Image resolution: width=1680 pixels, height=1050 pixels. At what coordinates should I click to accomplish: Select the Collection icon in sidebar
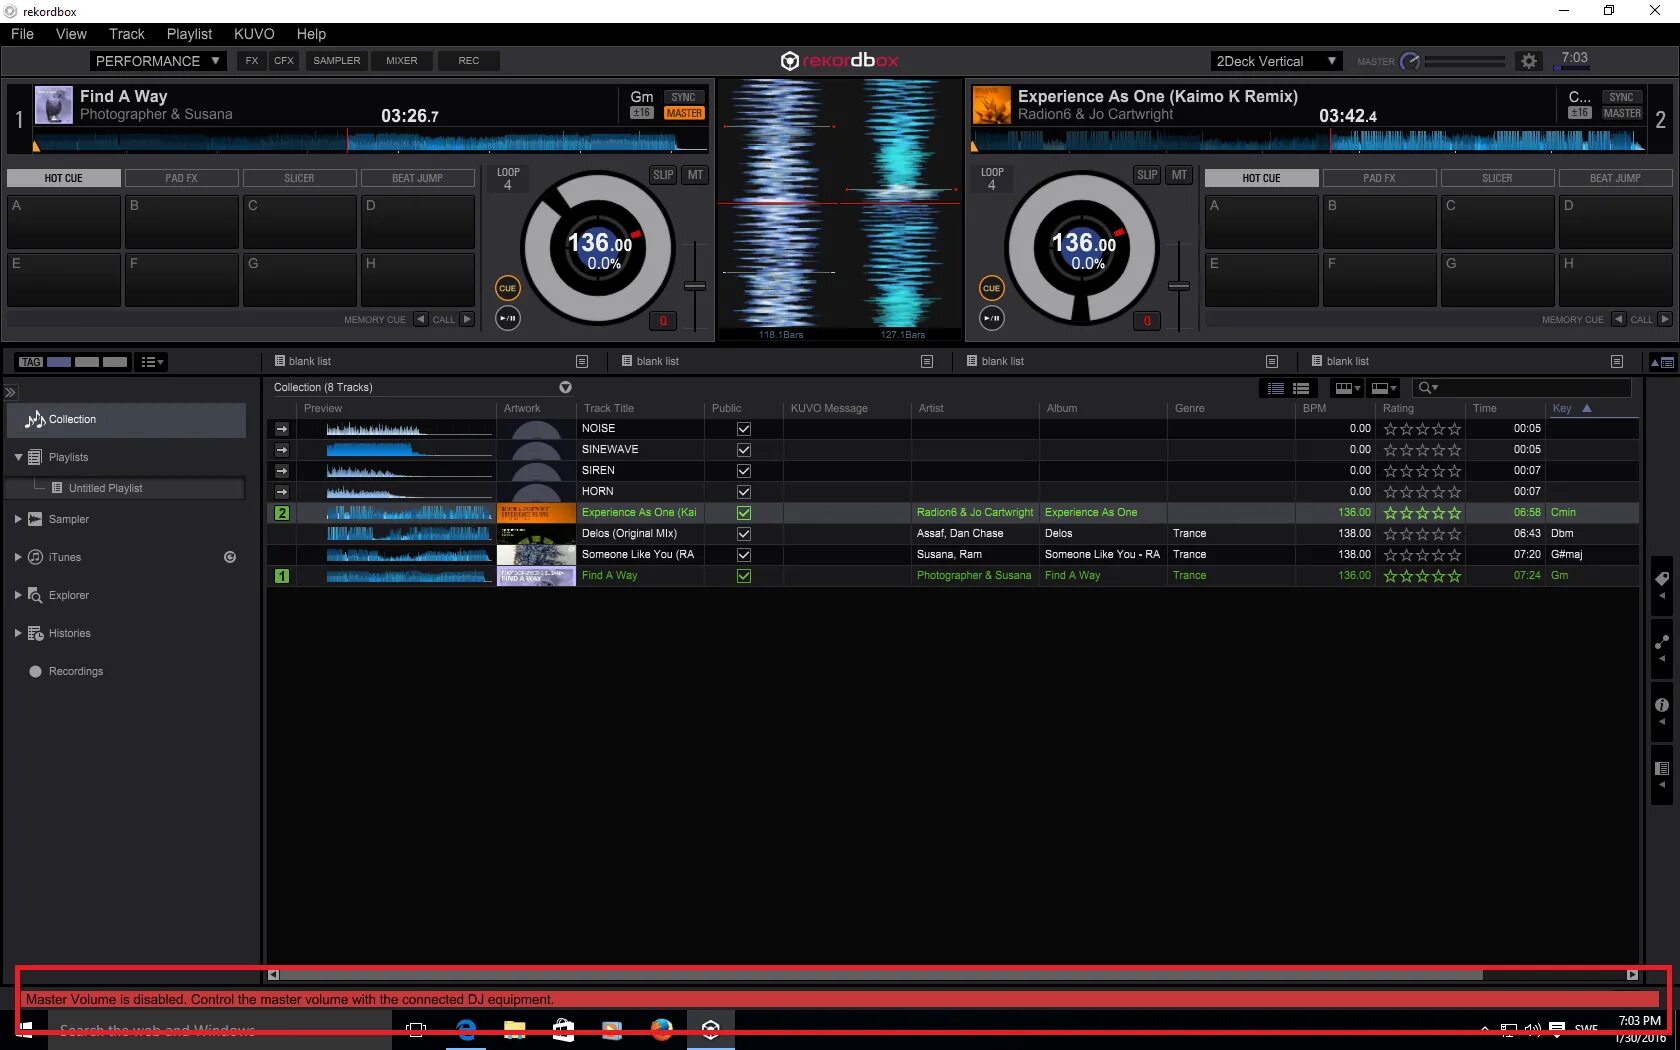36,419
